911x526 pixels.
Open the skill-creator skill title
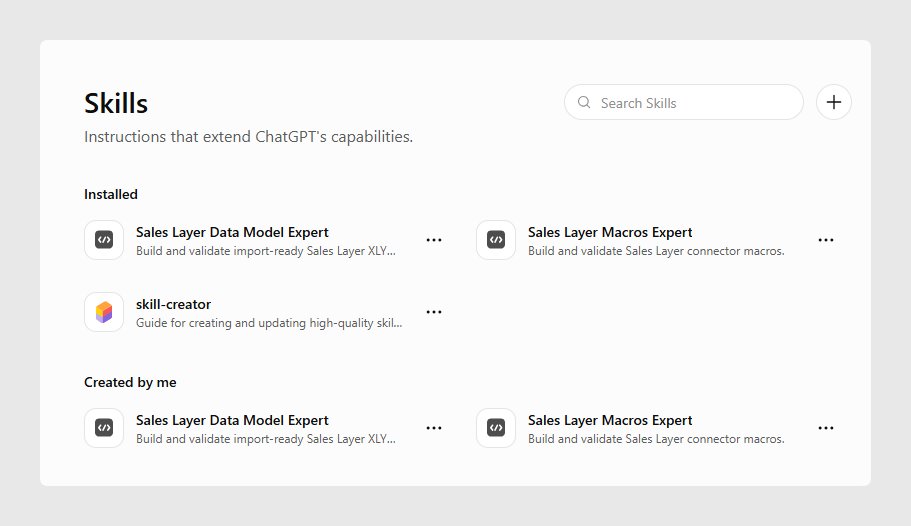tap(173, 304)
